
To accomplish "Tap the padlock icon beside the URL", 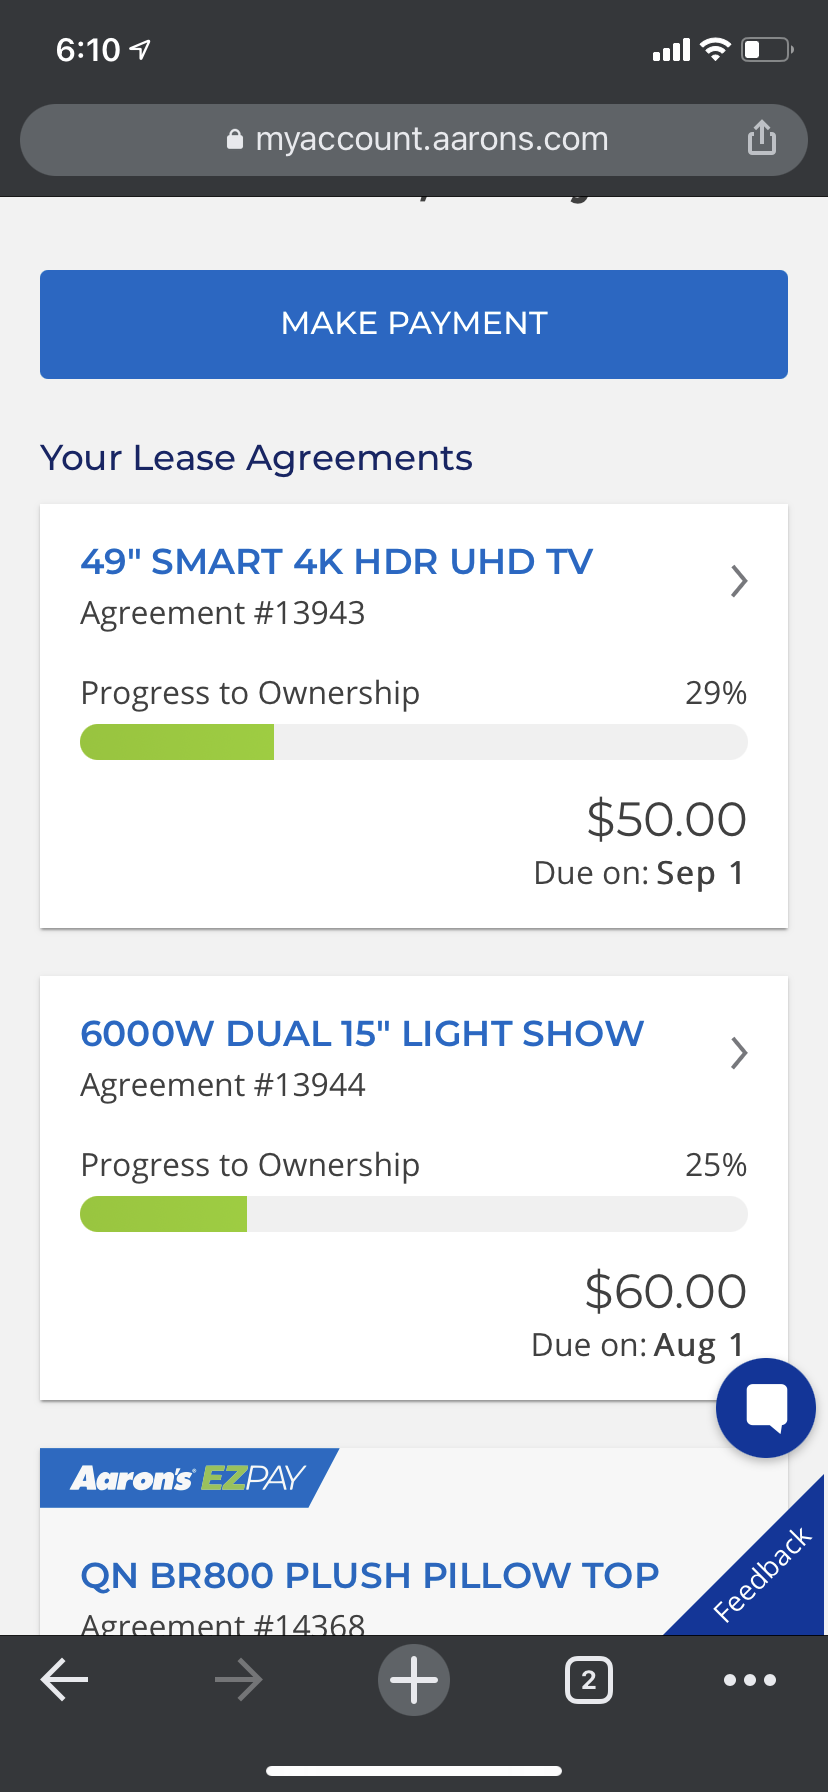I will tap(235, 139).
